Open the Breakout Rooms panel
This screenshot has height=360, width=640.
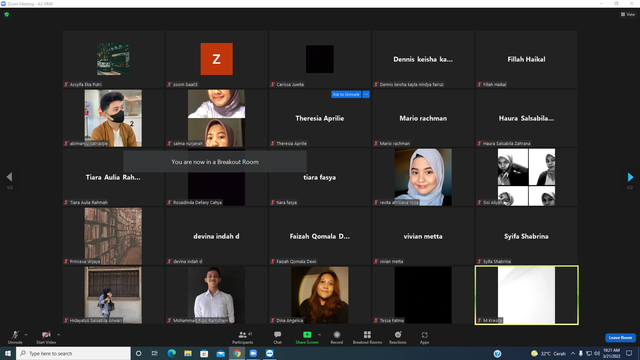click(x=367, y=337)
